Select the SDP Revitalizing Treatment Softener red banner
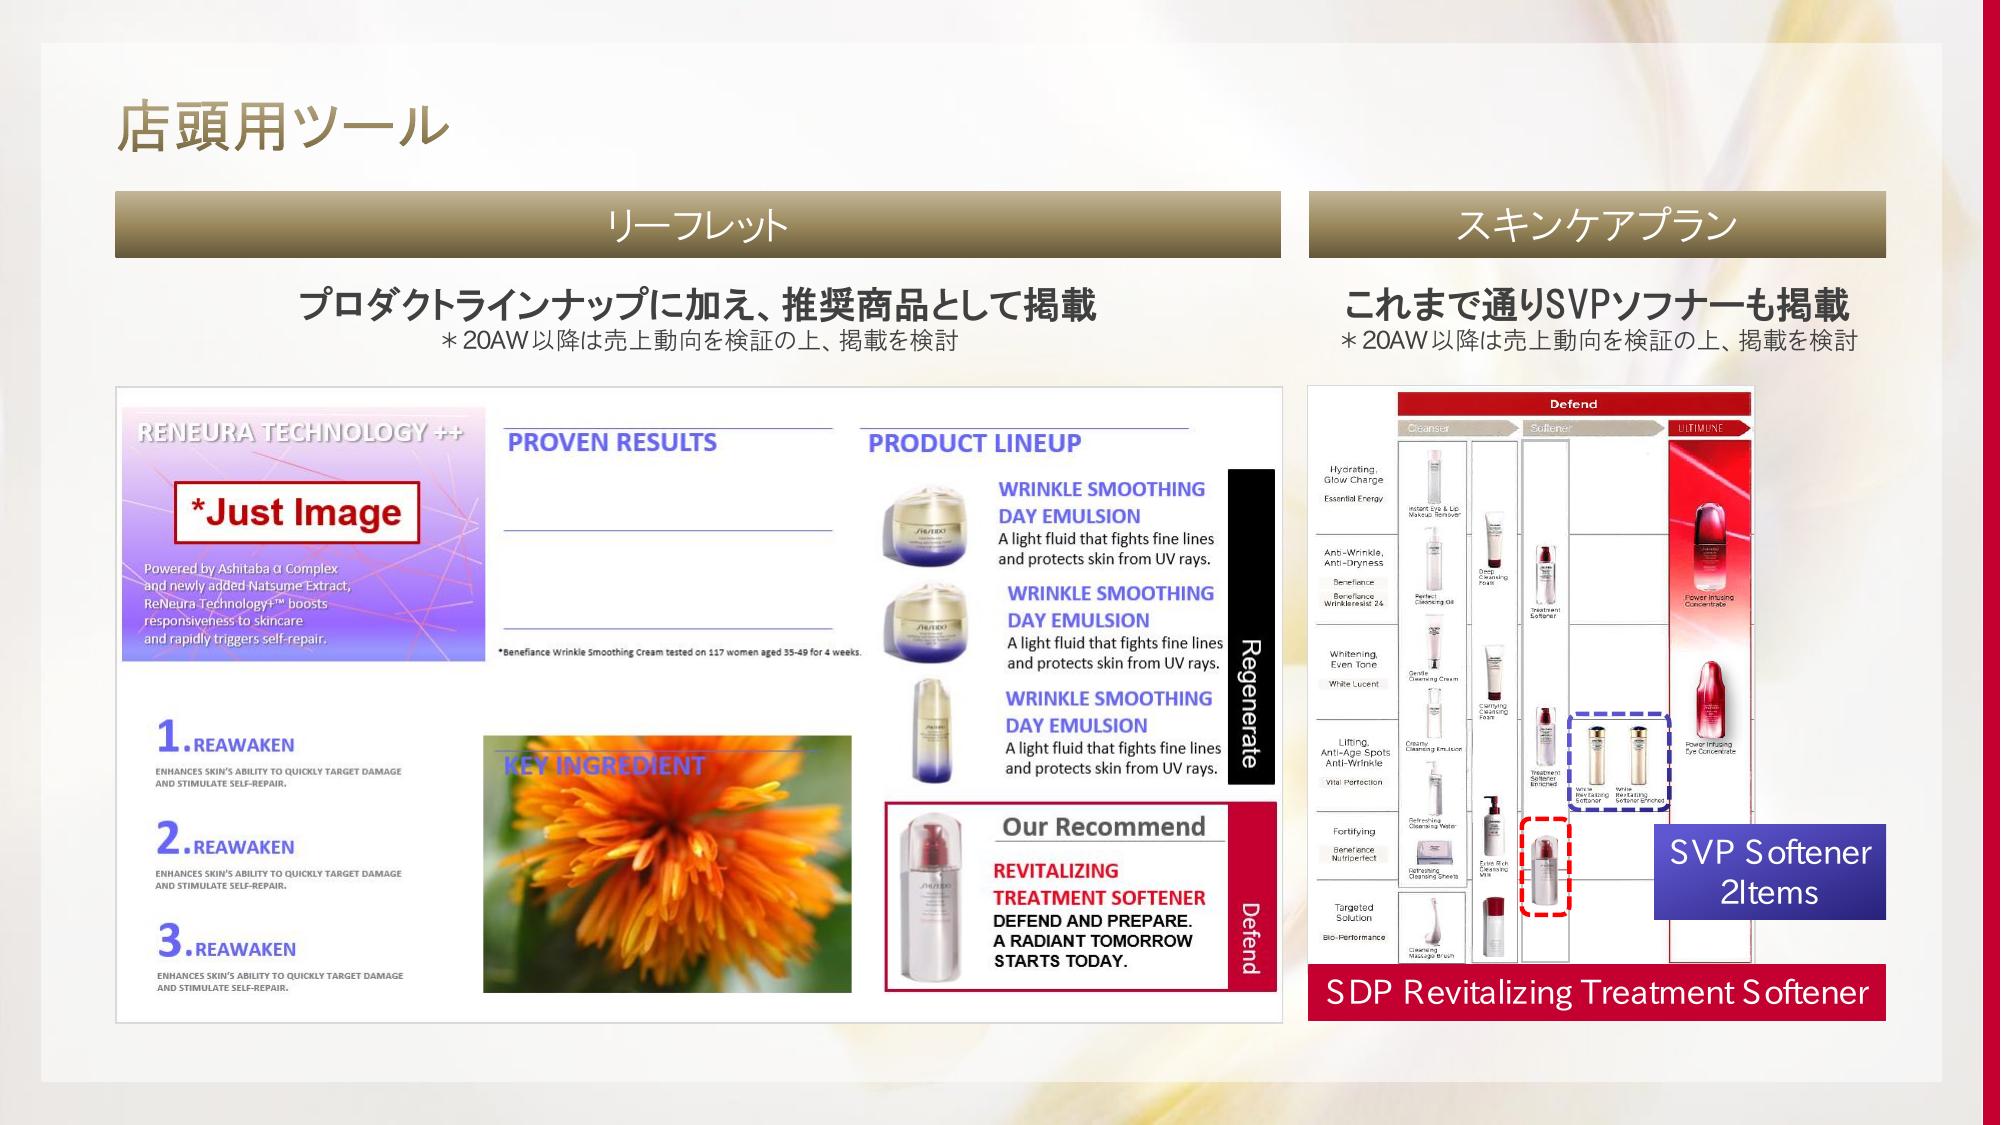 [x=1597, y=992]
